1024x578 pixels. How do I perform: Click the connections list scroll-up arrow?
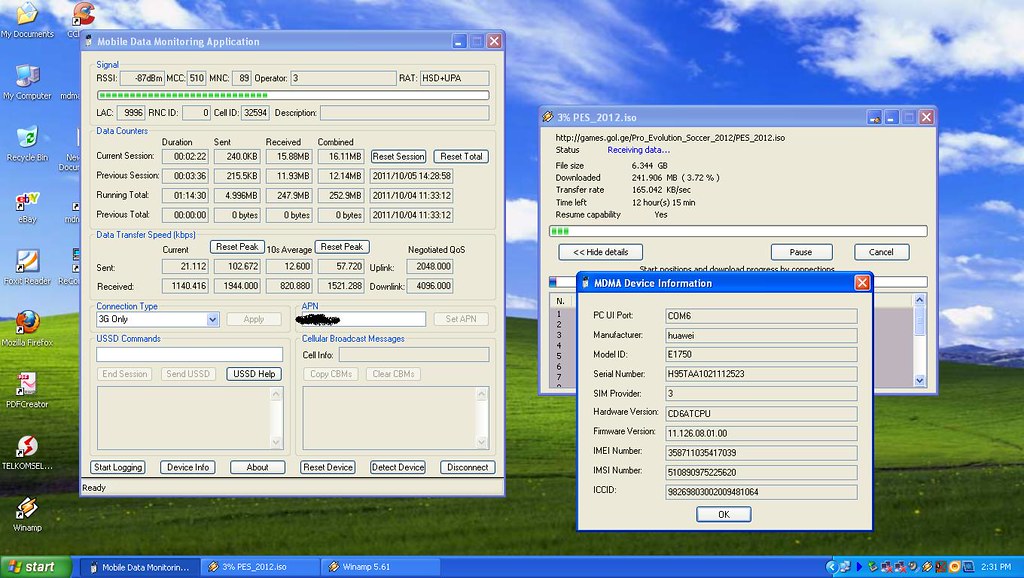tap(920, 300)
